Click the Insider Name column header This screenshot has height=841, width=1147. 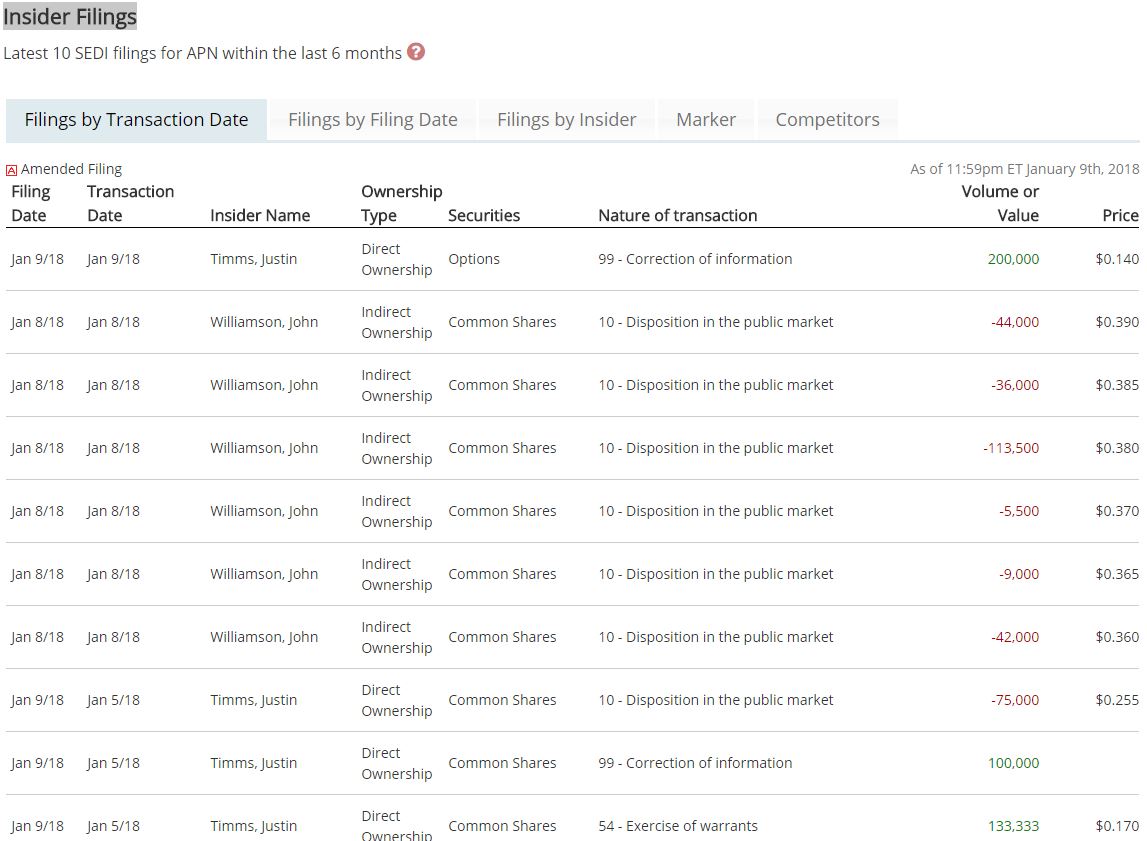(260, 215)
